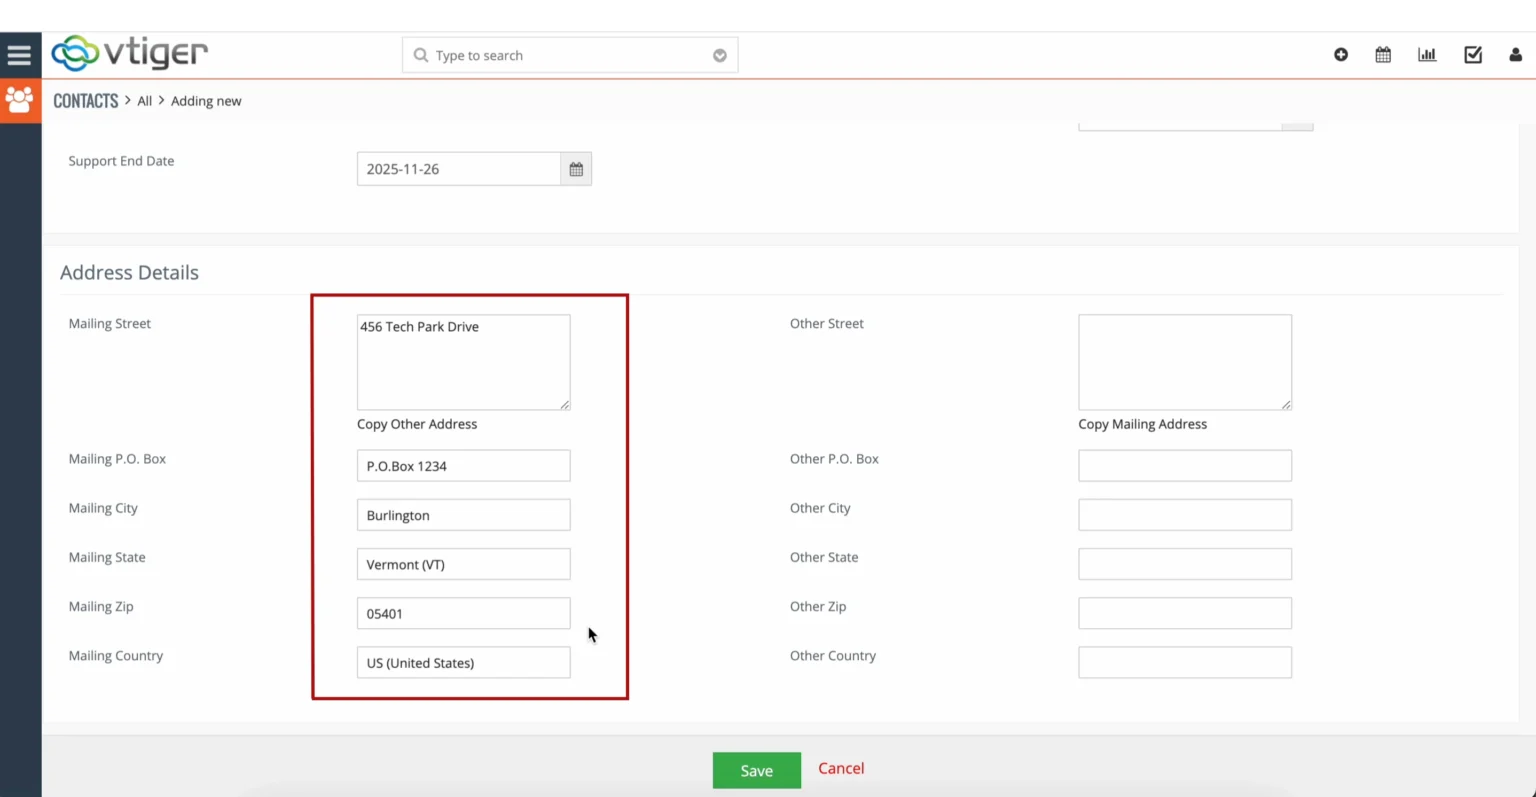
Task: Open the hamburger navigation menu
Action: 20,54
